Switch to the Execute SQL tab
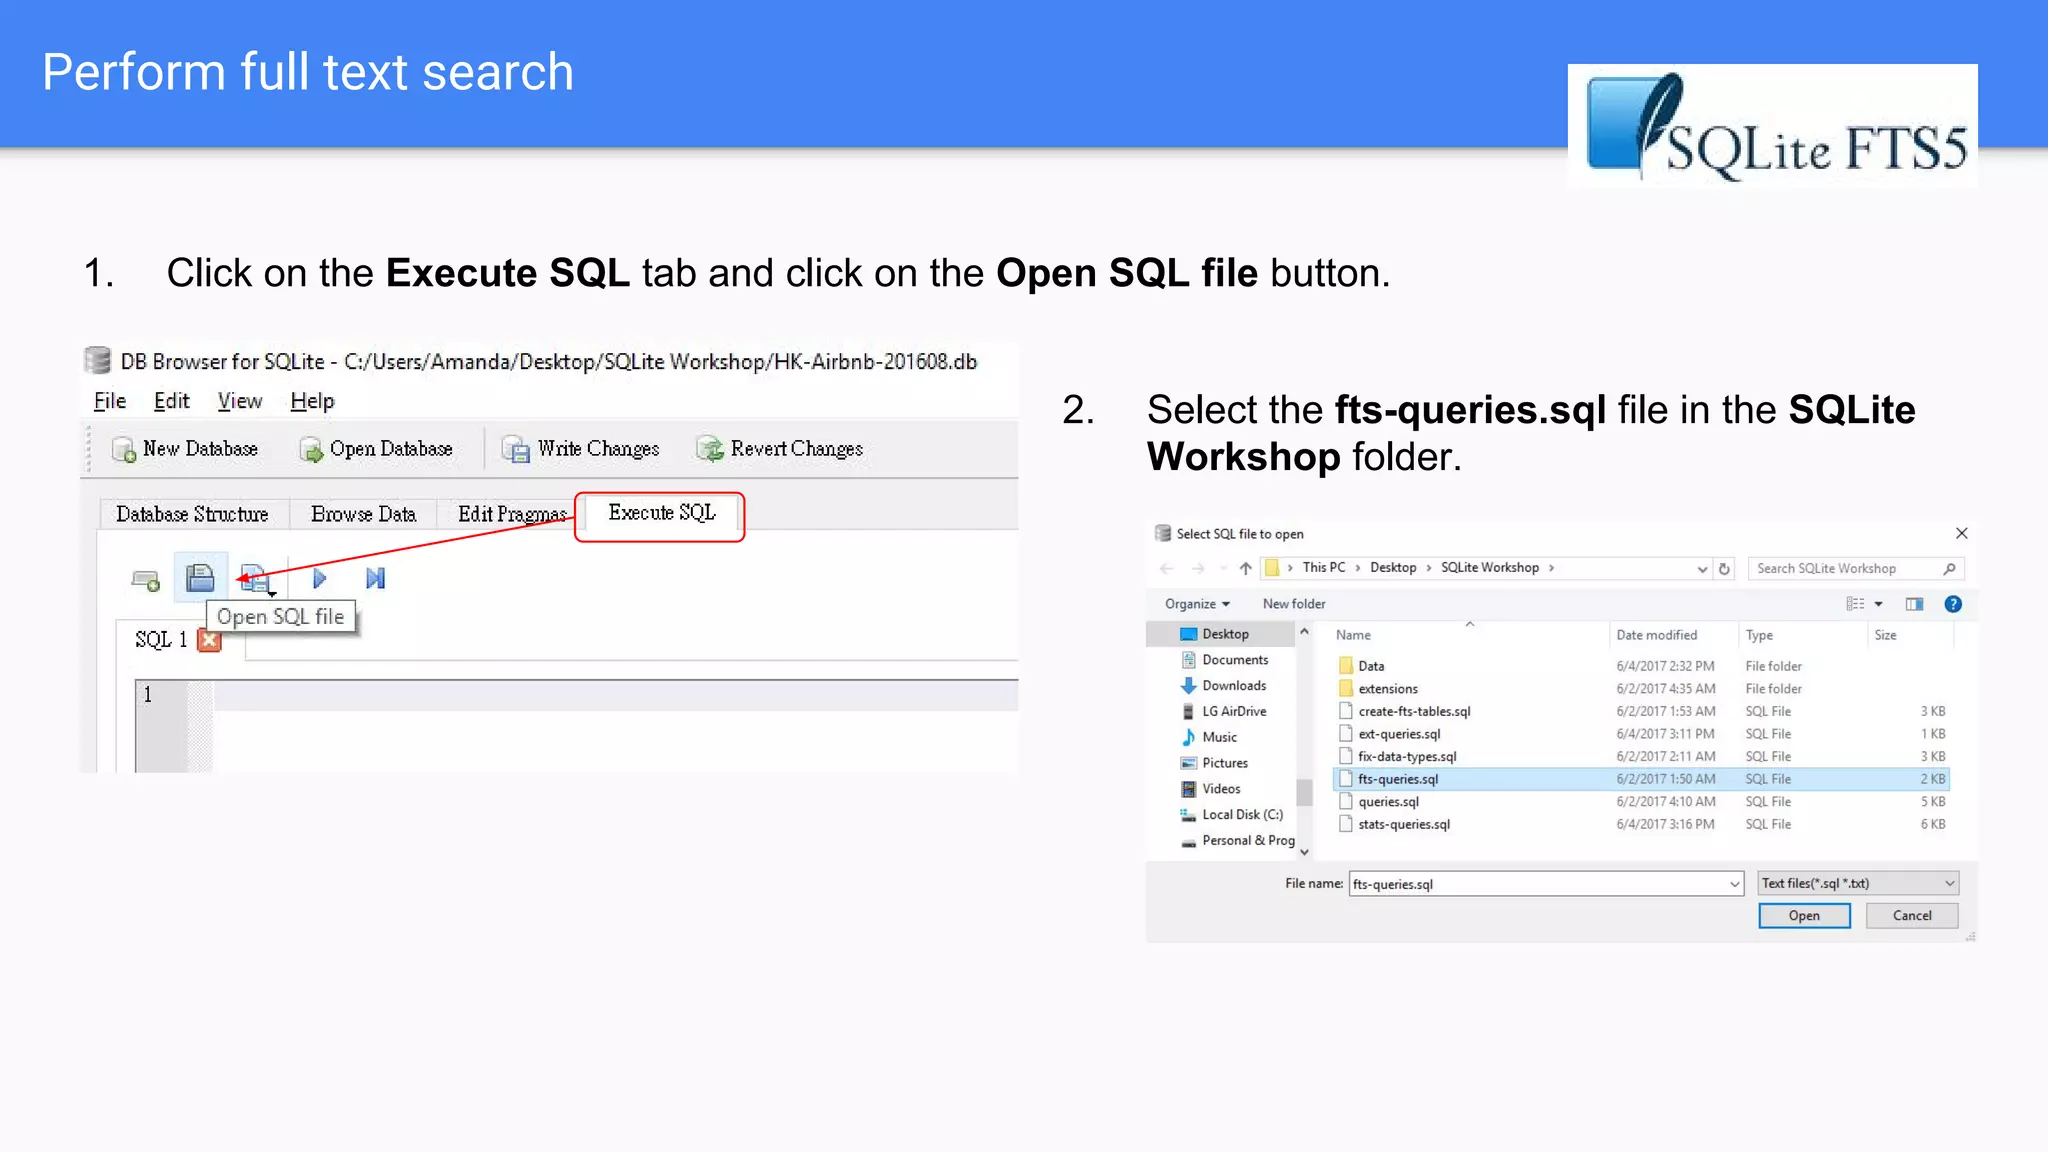 click(x=661, y=514)
